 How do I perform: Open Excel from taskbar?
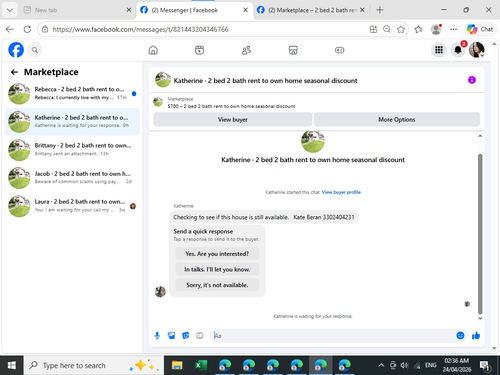pos(201,365)
